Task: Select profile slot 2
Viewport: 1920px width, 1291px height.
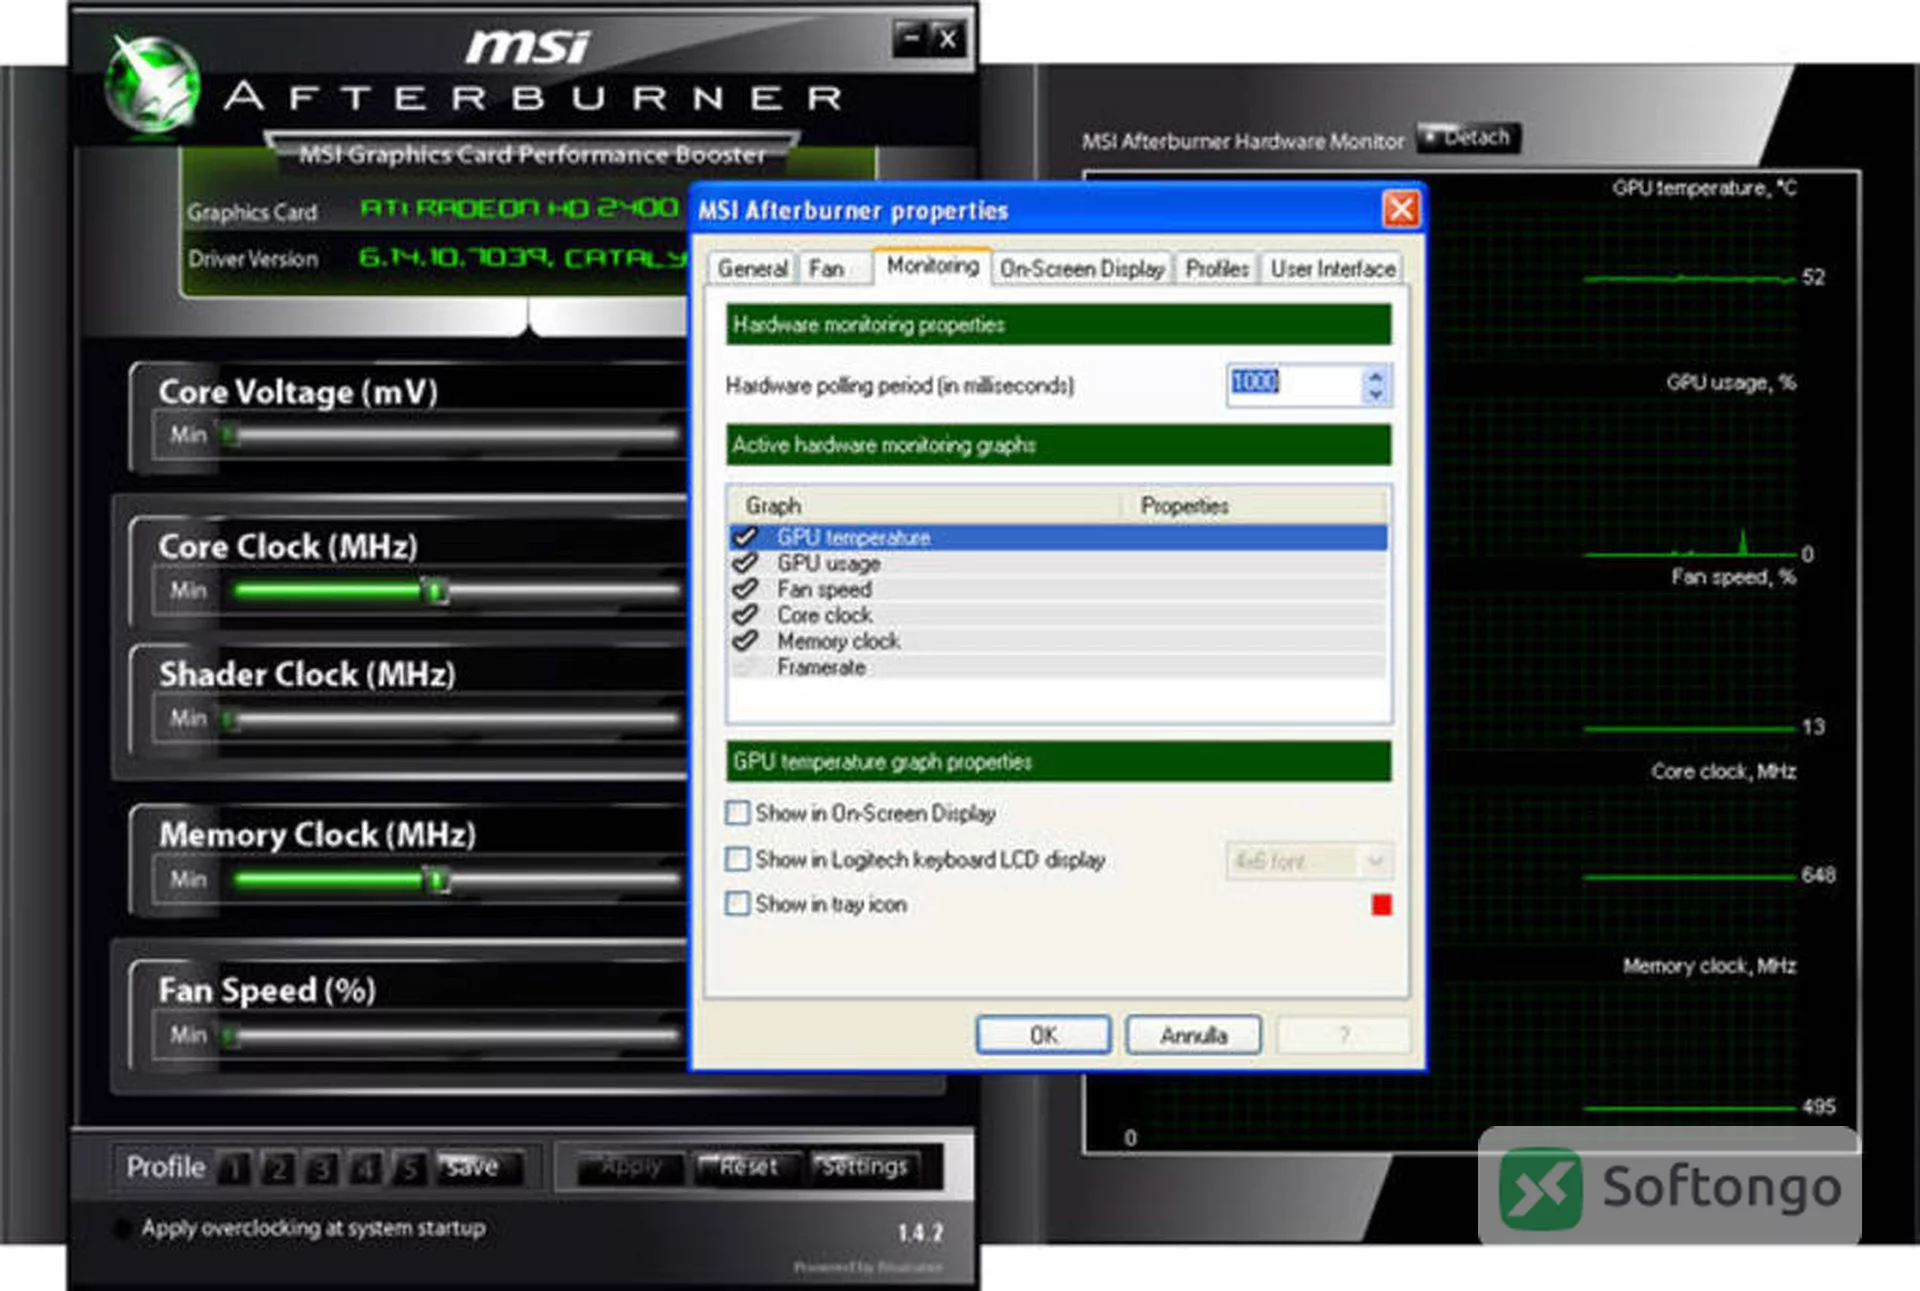Action: tap(279, 1168)
